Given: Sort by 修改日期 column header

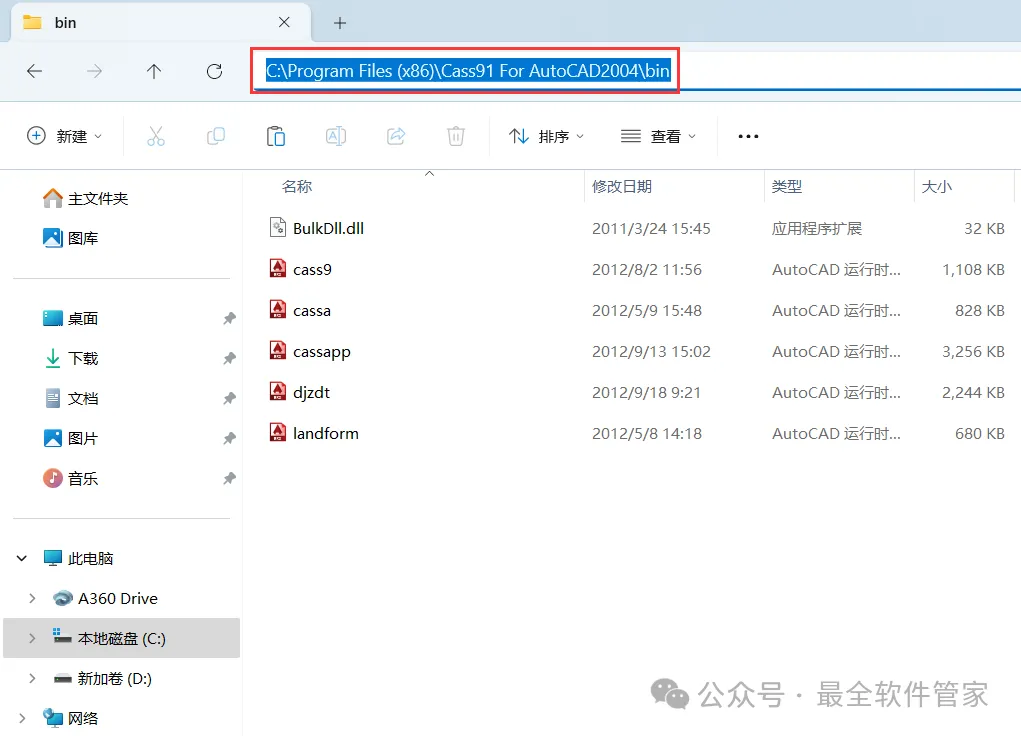Looking at the screenshot, I should [622, 186].
